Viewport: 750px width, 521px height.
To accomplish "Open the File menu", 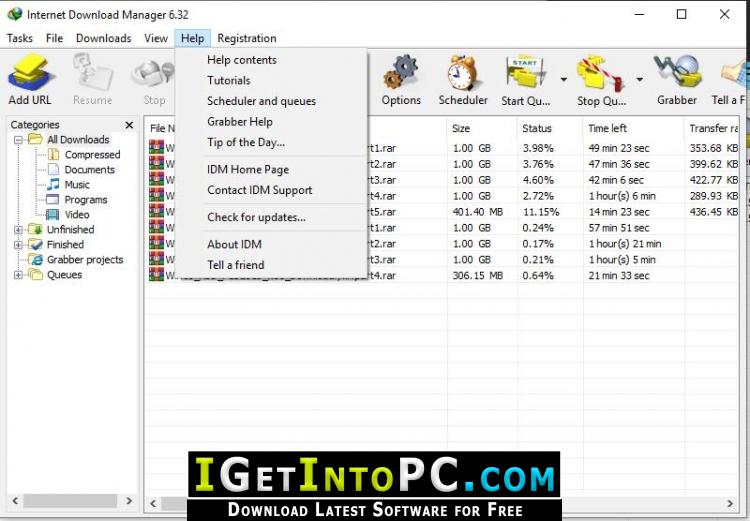I will point(55,38).
